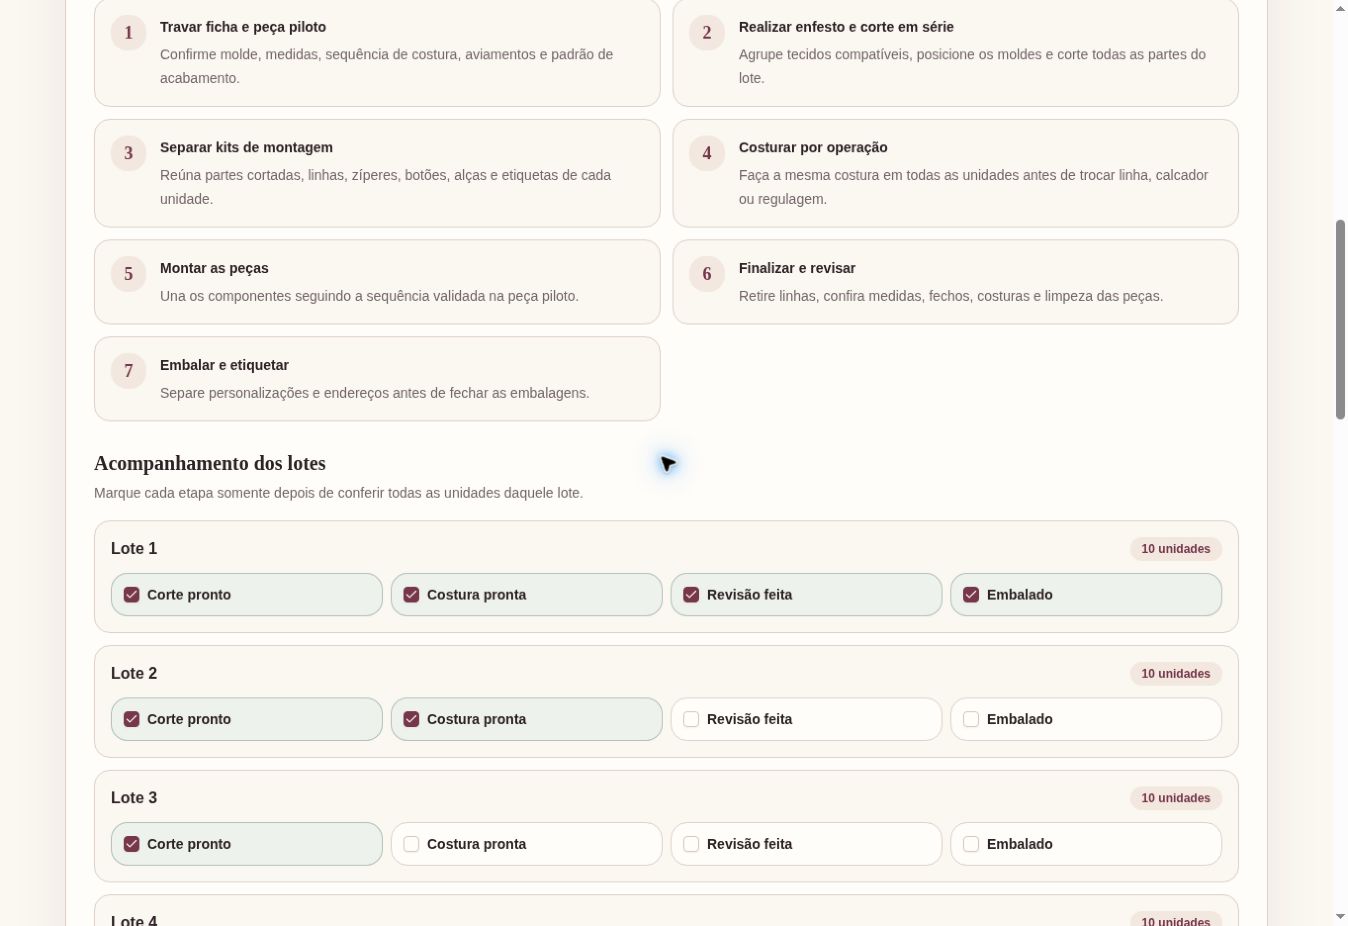Click the description starting "Reúna partes cortadas"
The image size is (1348, 926).
[385, 187]
